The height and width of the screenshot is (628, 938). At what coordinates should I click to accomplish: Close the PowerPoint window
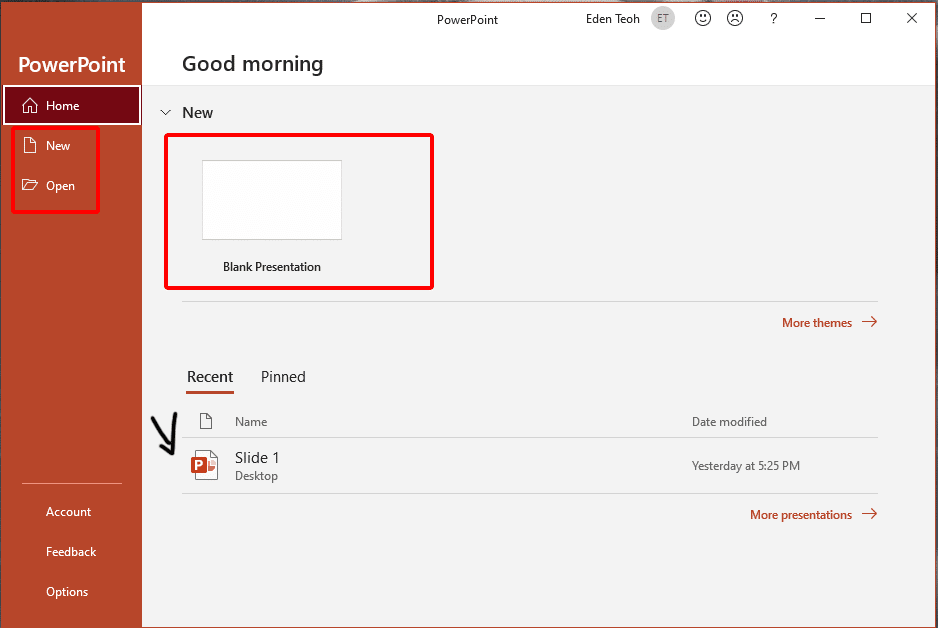912,19
